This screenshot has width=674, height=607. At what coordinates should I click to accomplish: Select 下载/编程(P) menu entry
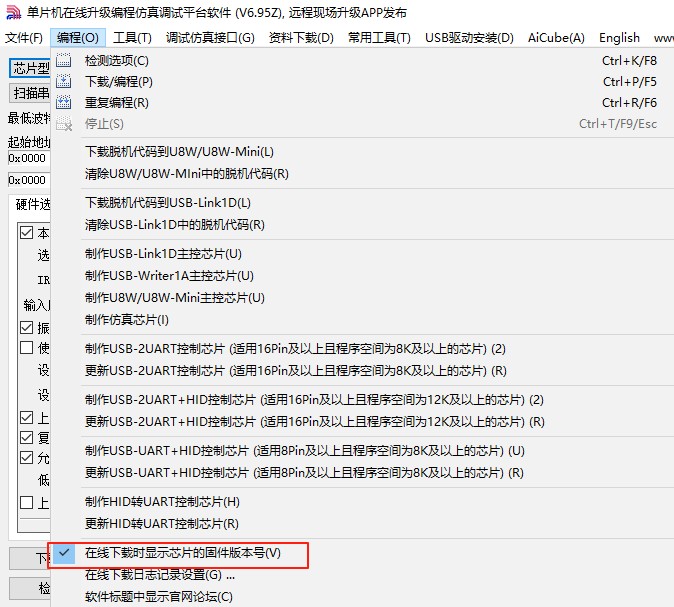click(x=362, y=82)
